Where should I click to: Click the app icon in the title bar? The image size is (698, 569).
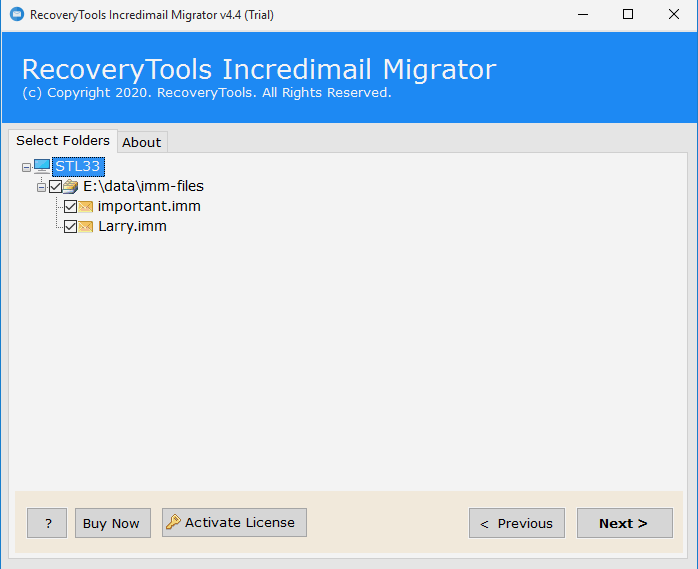pos(16,15)
